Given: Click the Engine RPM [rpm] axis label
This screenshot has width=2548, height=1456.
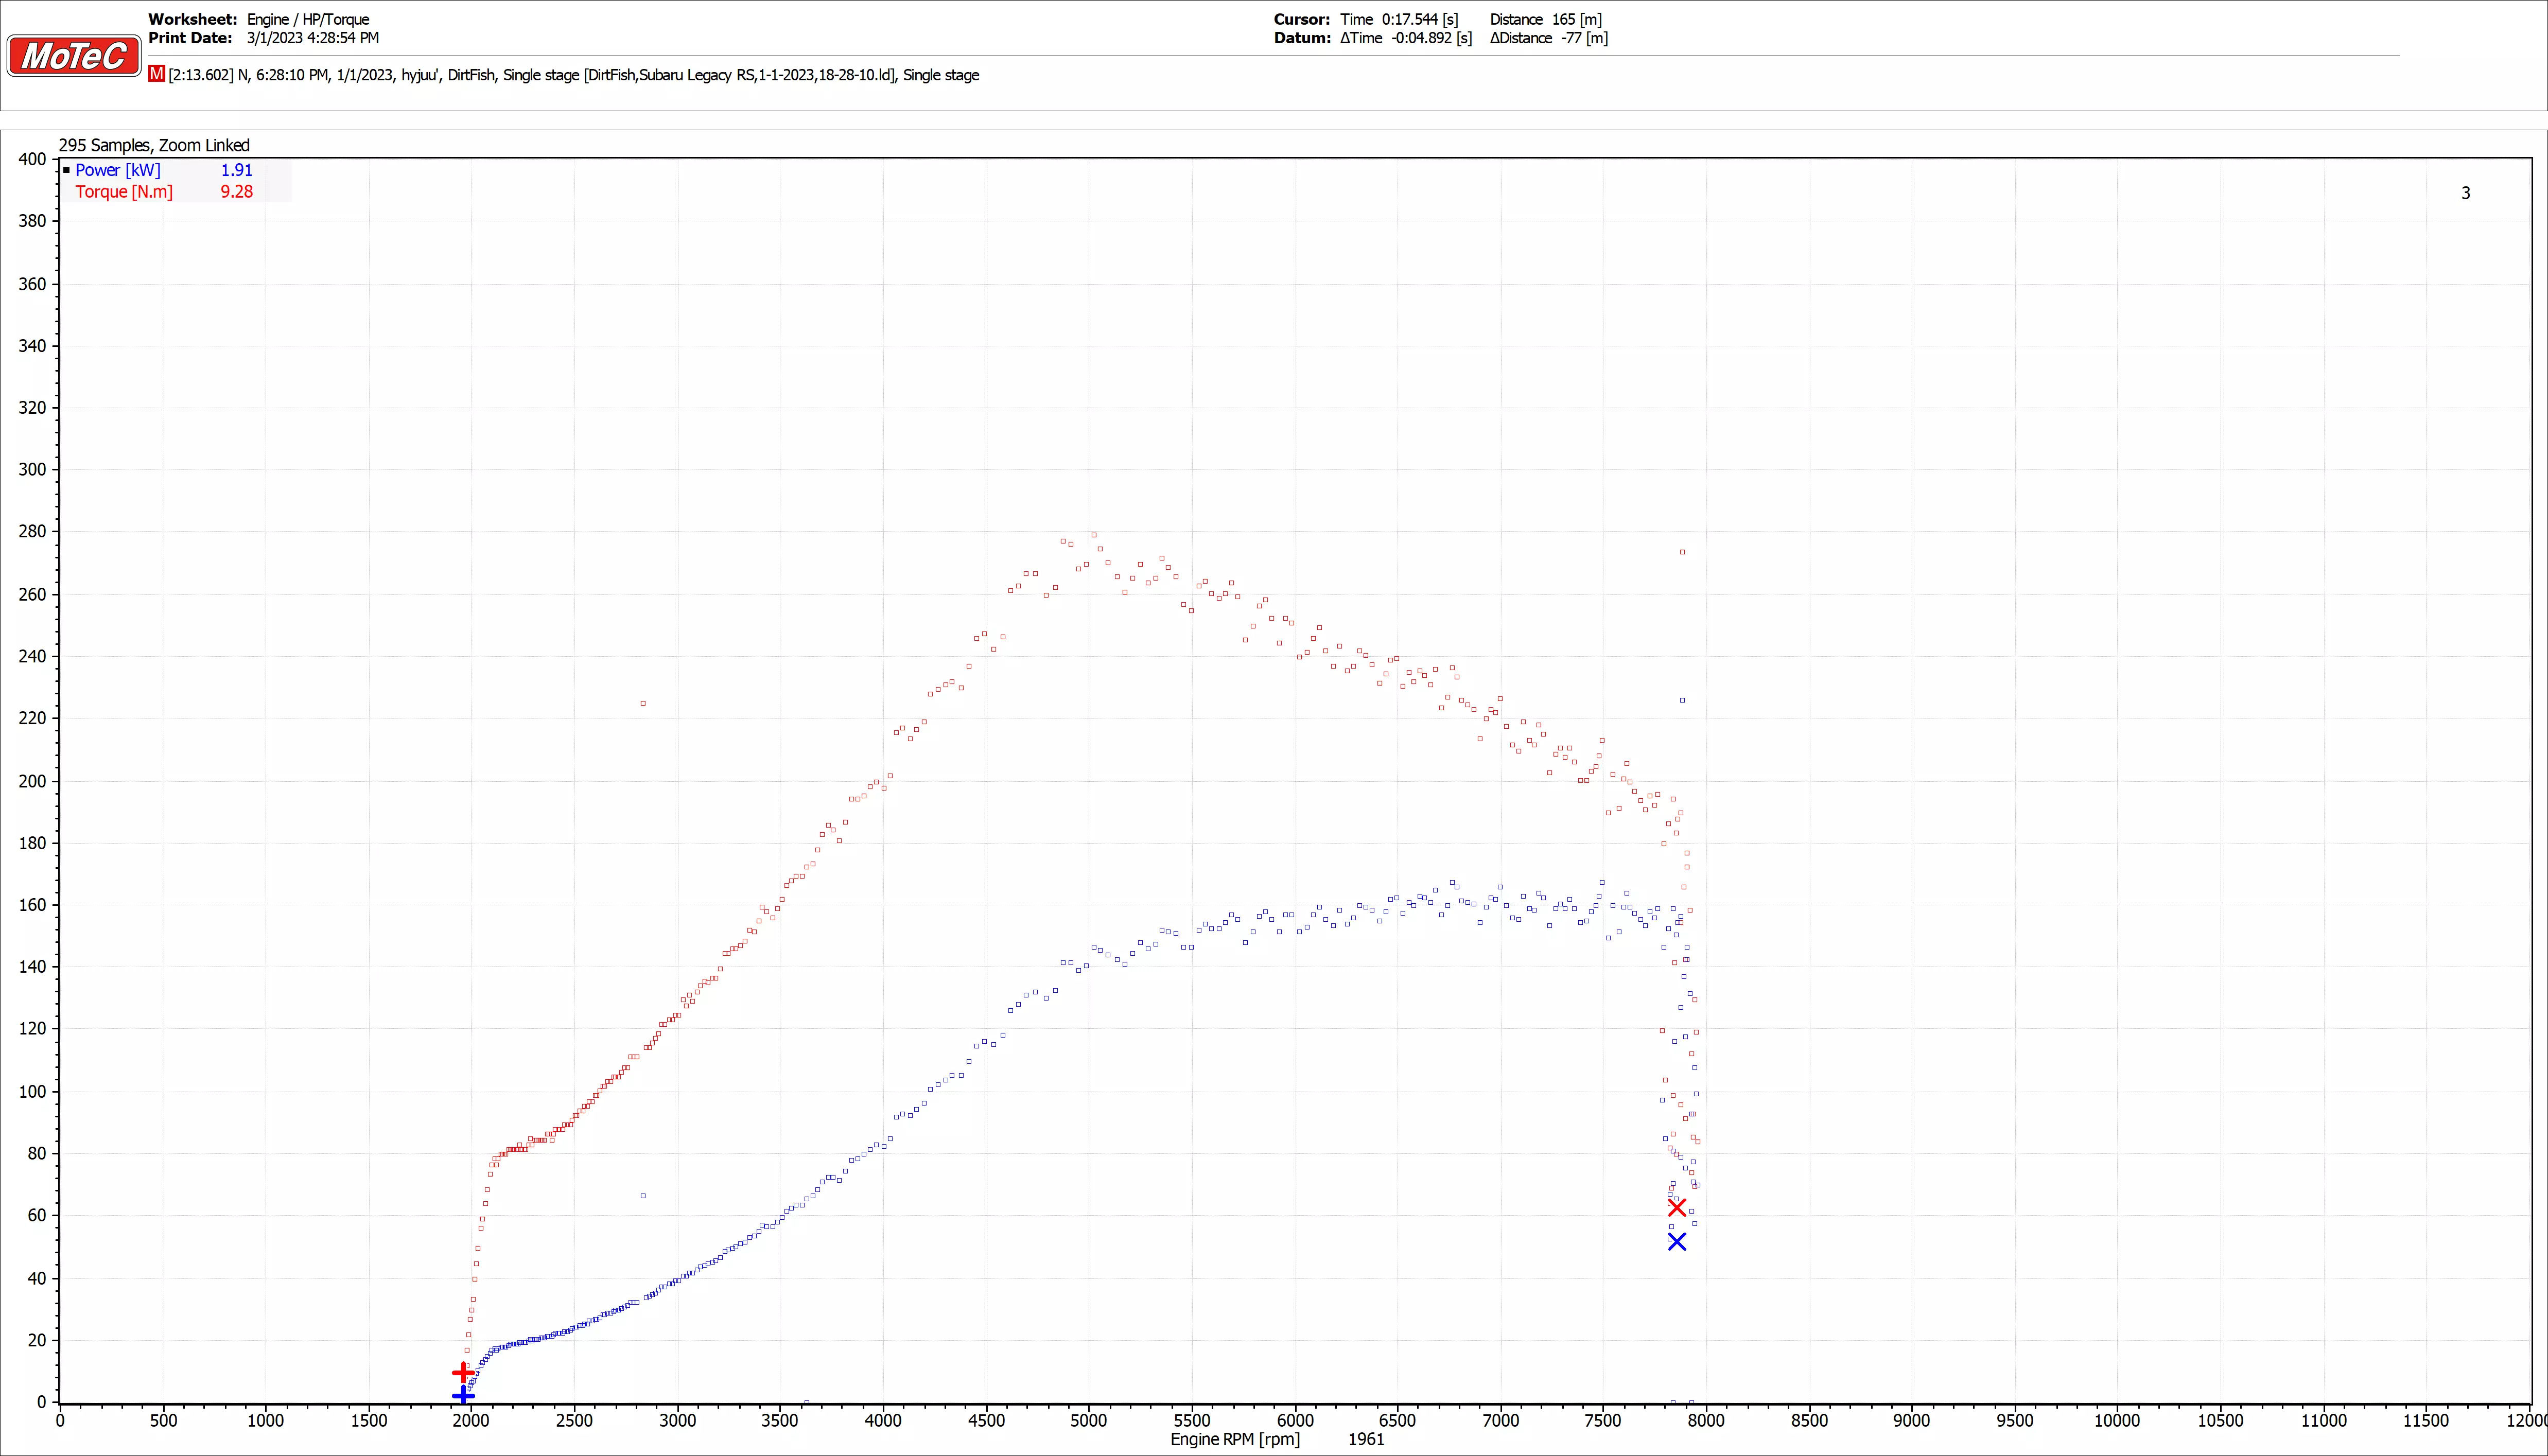Looking at the screenshot, I should 1235,1439.
